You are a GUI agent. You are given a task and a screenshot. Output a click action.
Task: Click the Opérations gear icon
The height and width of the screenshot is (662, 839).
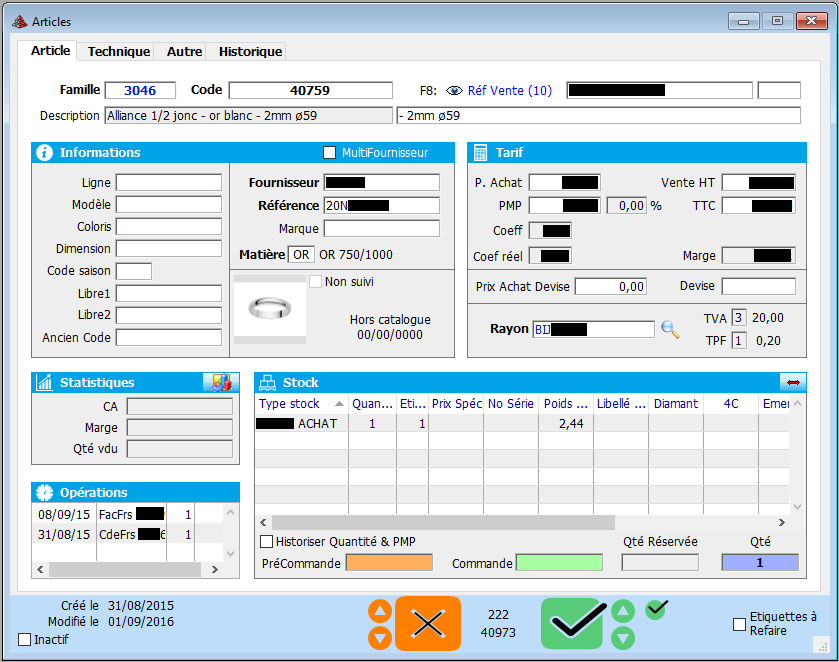click(x=44, y=492)
